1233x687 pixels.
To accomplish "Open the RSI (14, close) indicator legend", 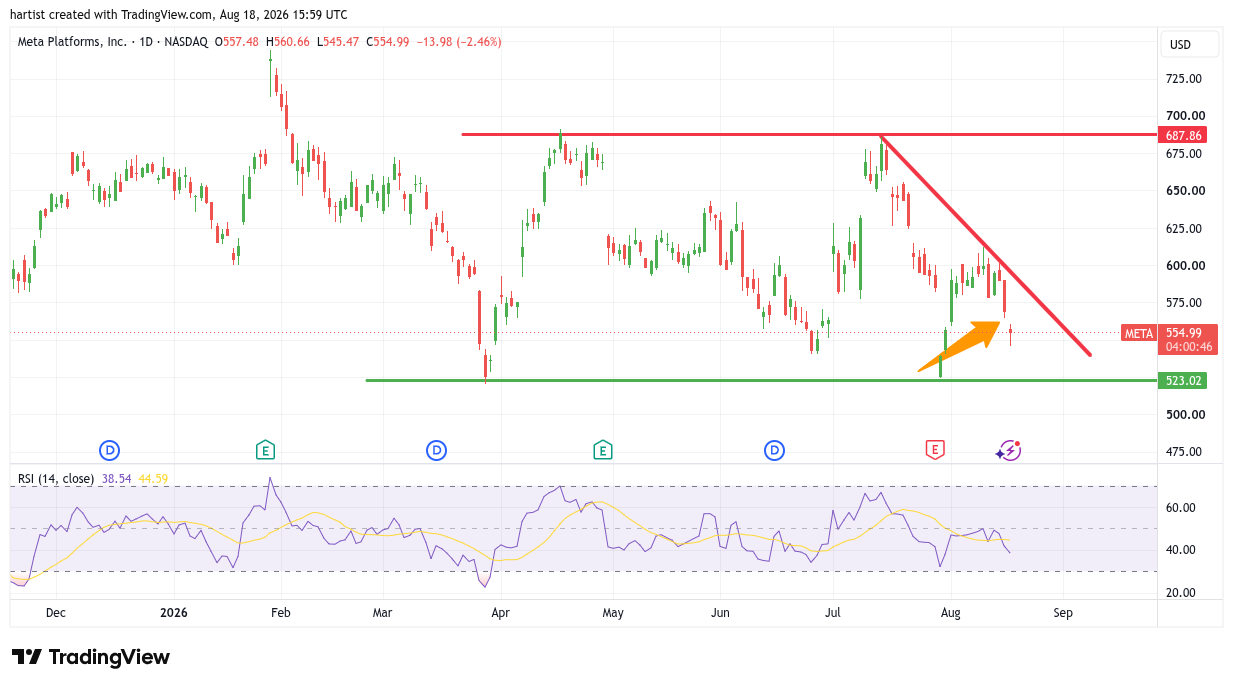I will (56, 479).
